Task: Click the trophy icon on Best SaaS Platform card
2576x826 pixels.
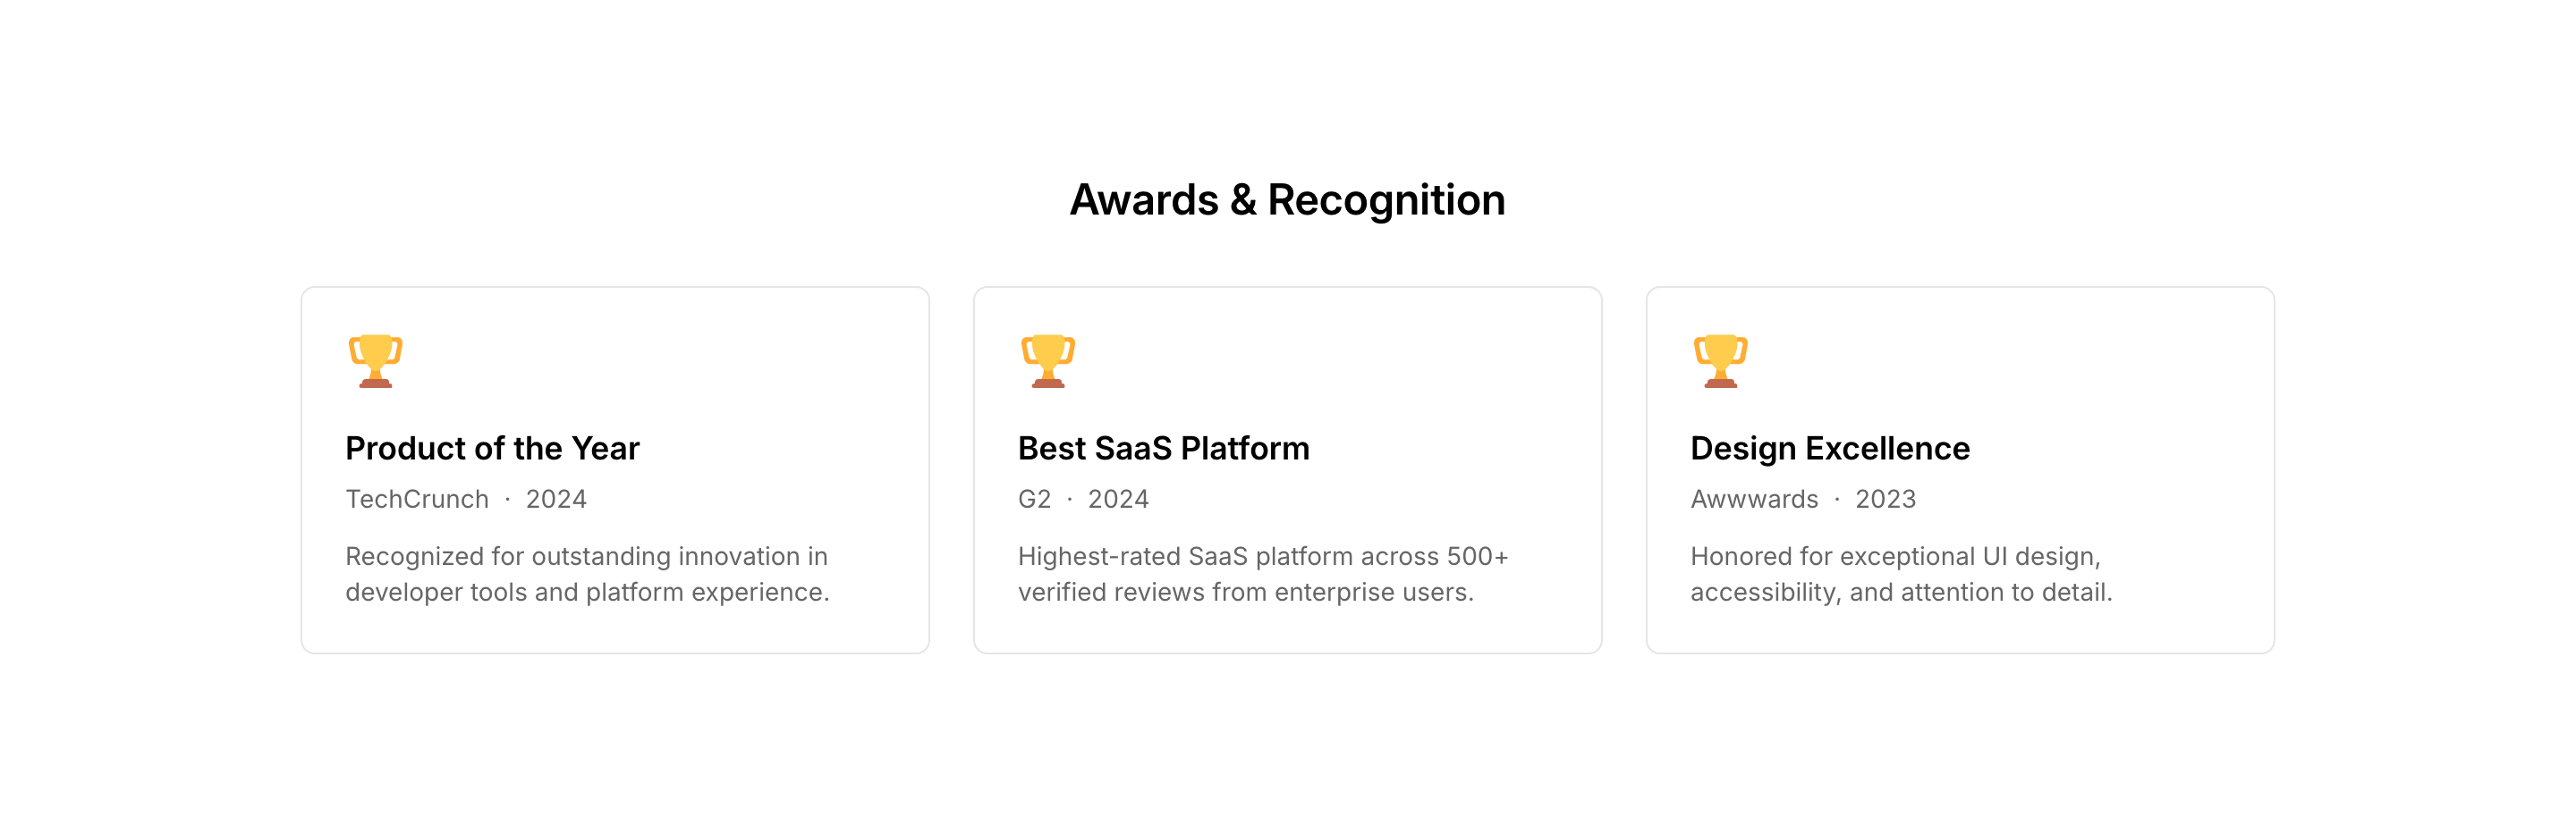Action: tap(1047, 361)
